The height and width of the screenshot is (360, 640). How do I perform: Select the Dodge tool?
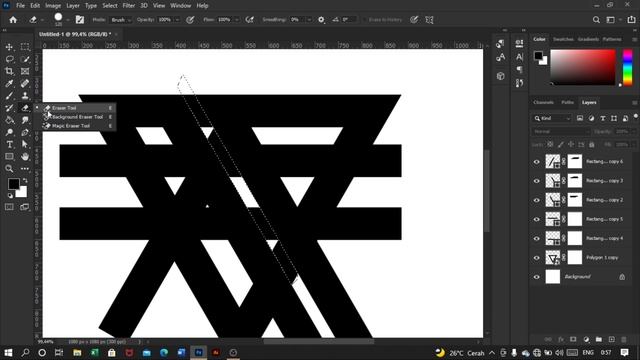[x=9, y=132]
